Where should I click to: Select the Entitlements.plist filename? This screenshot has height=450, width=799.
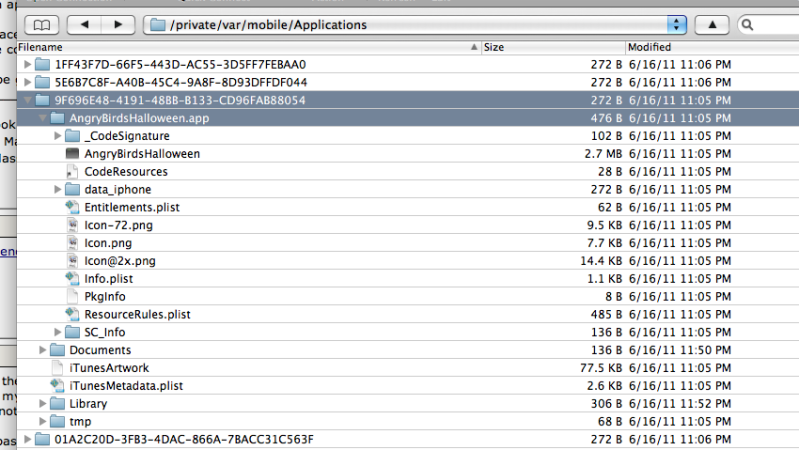pos(132,207)
